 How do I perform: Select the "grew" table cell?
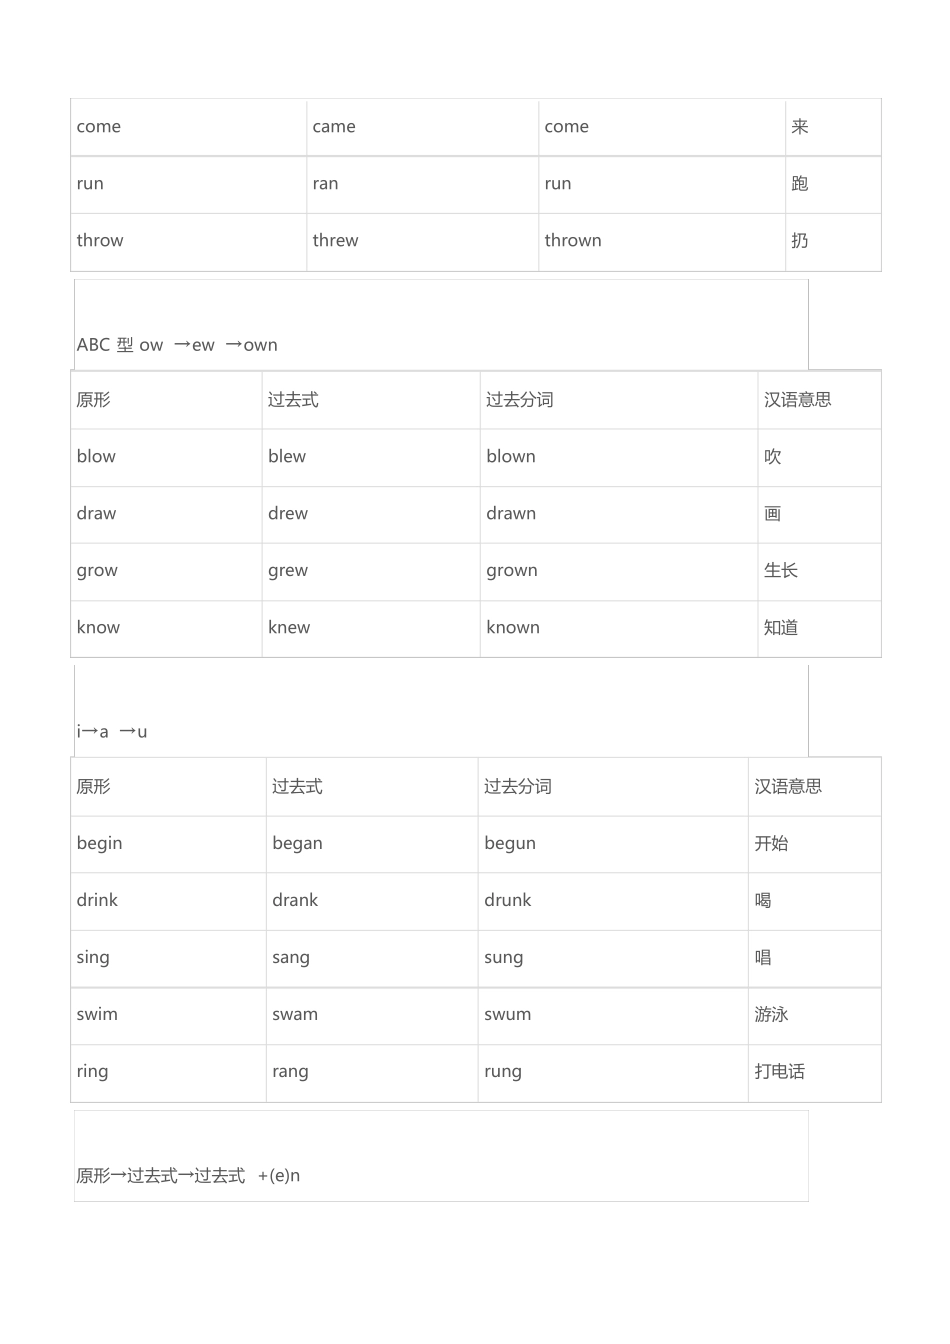coord(288,571)
